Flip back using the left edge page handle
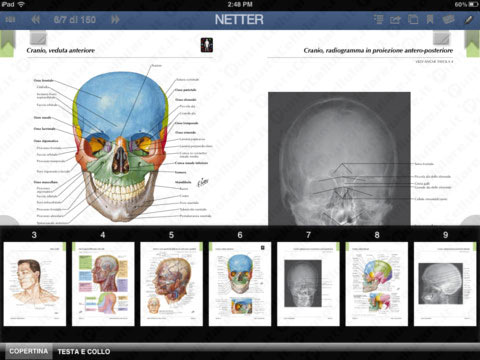This screenshot has width=480, height=360. coord(8,221)
